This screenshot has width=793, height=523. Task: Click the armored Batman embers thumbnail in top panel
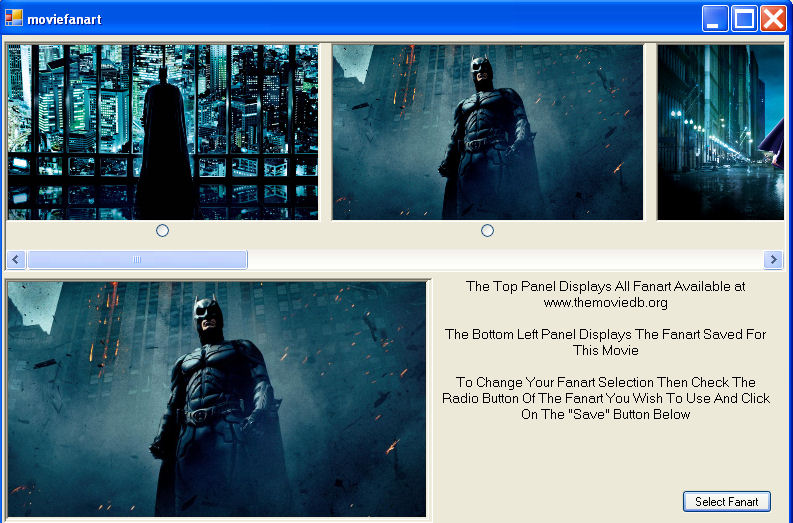point(488,132)
